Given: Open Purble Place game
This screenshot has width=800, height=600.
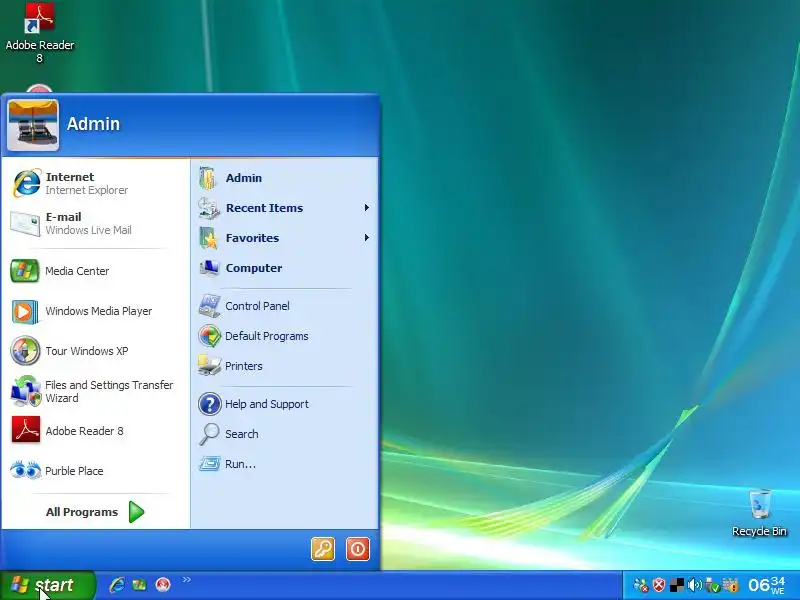Looking at the screenshot, I should (95, 471).
